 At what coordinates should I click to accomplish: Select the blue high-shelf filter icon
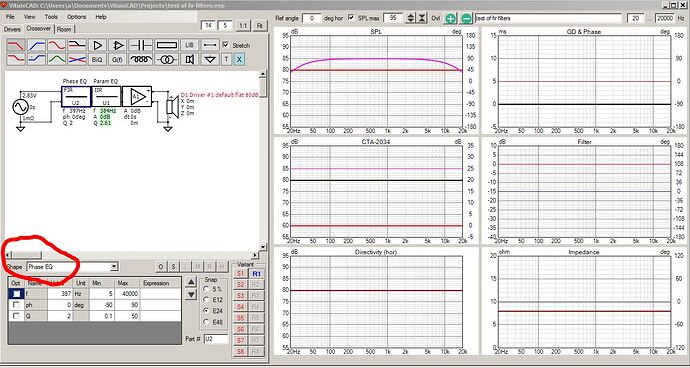click(x=37, y=59)
